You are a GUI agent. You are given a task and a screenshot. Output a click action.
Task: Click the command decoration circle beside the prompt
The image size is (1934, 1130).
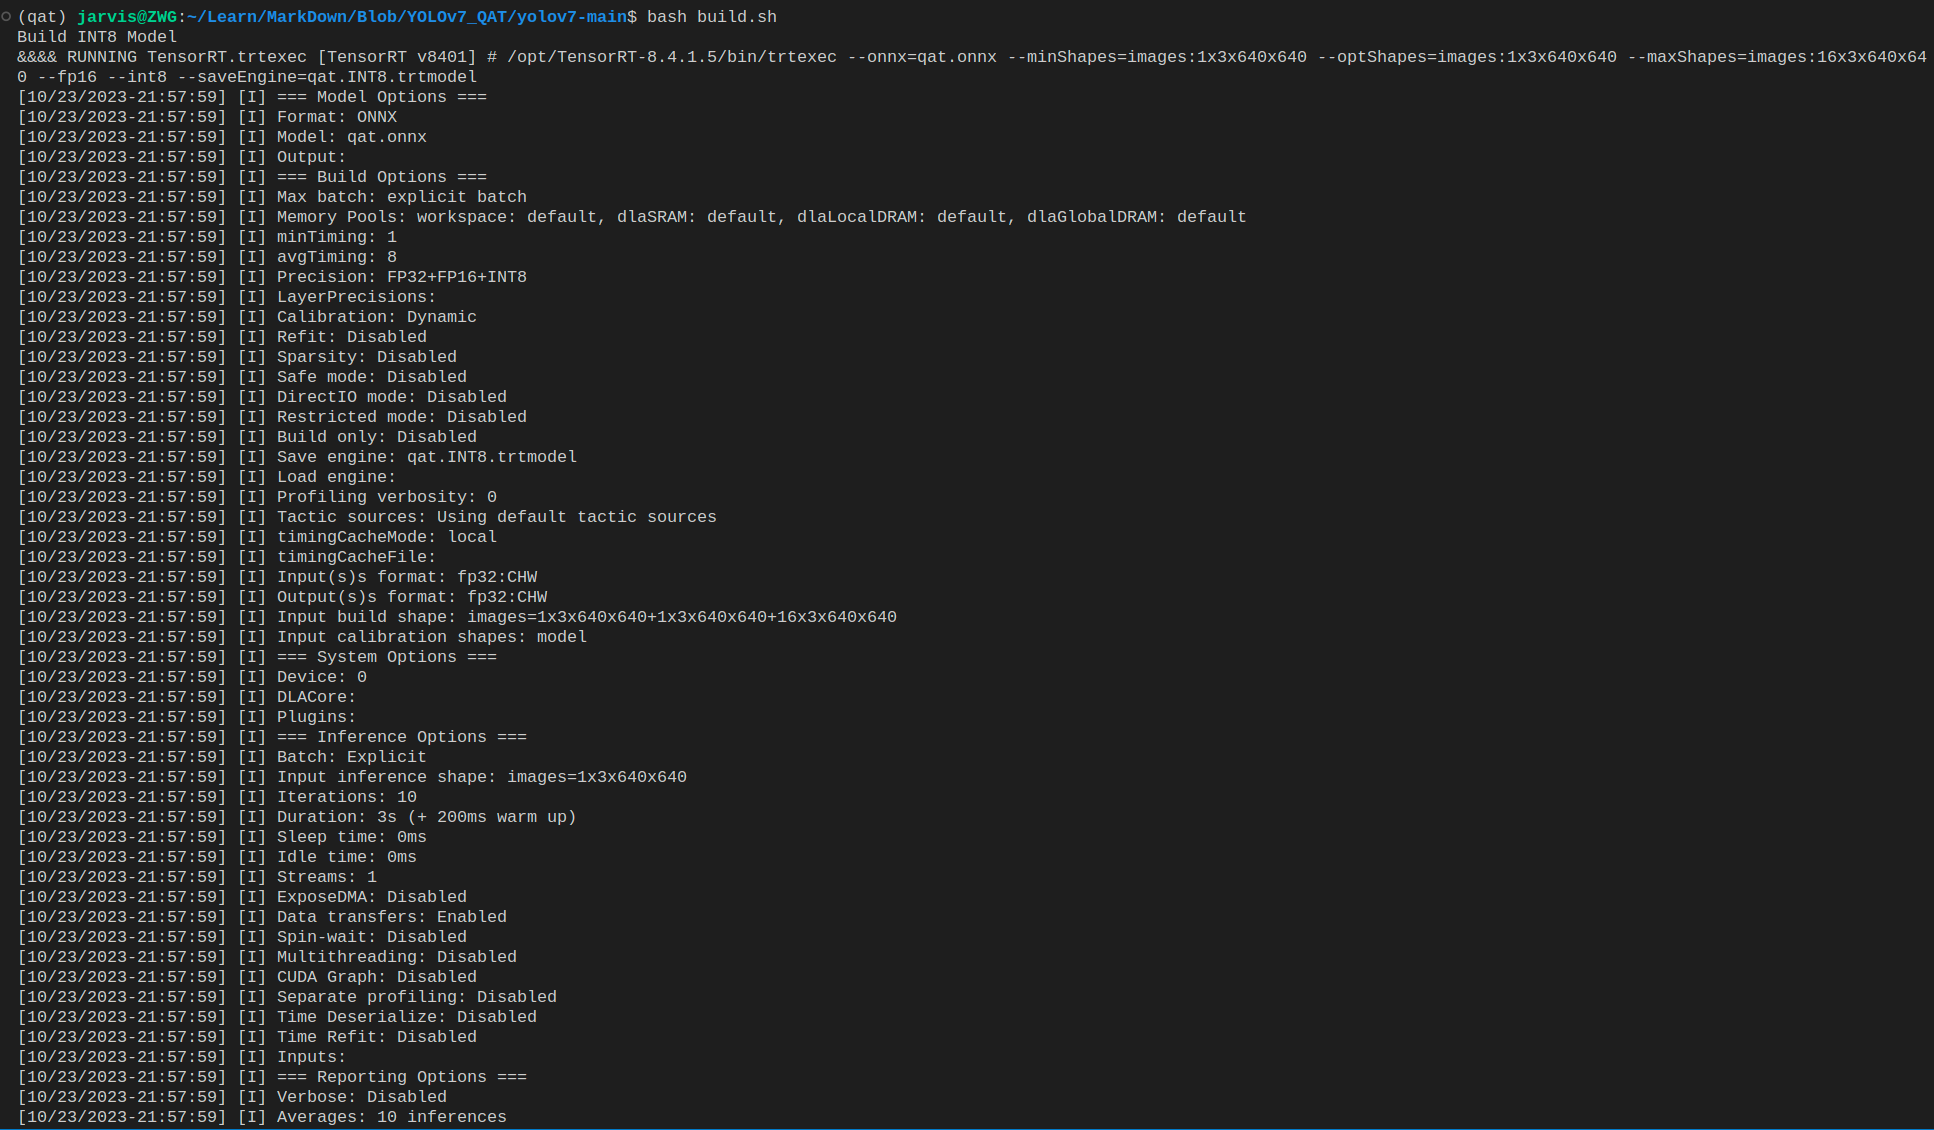pos(6,16)
